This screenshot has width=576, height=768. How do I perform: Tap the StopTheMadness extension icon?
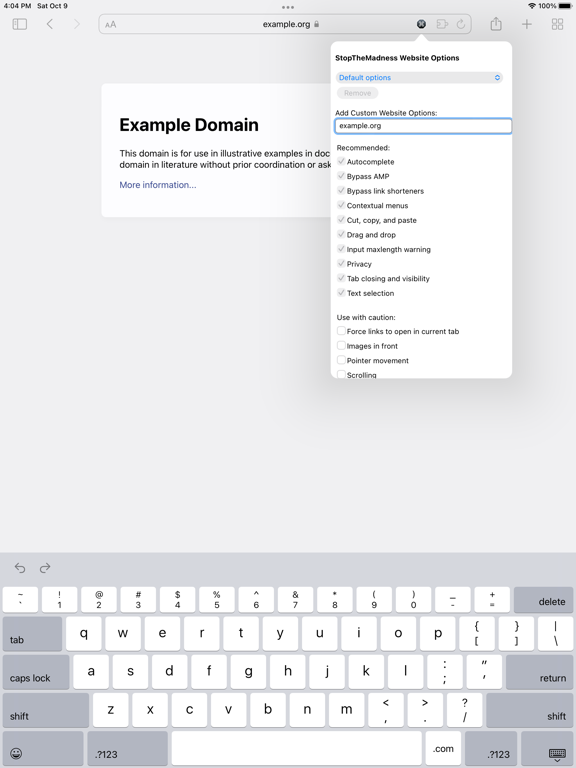point(421,24)
